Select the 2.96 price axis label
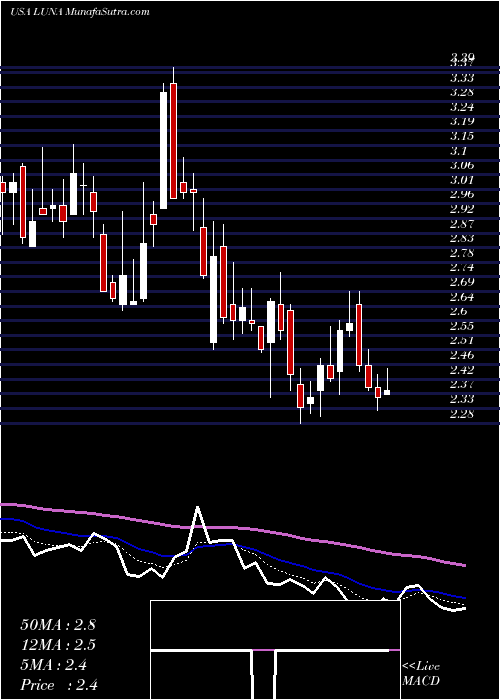This screenshot has width=500, height=700. 462,195
